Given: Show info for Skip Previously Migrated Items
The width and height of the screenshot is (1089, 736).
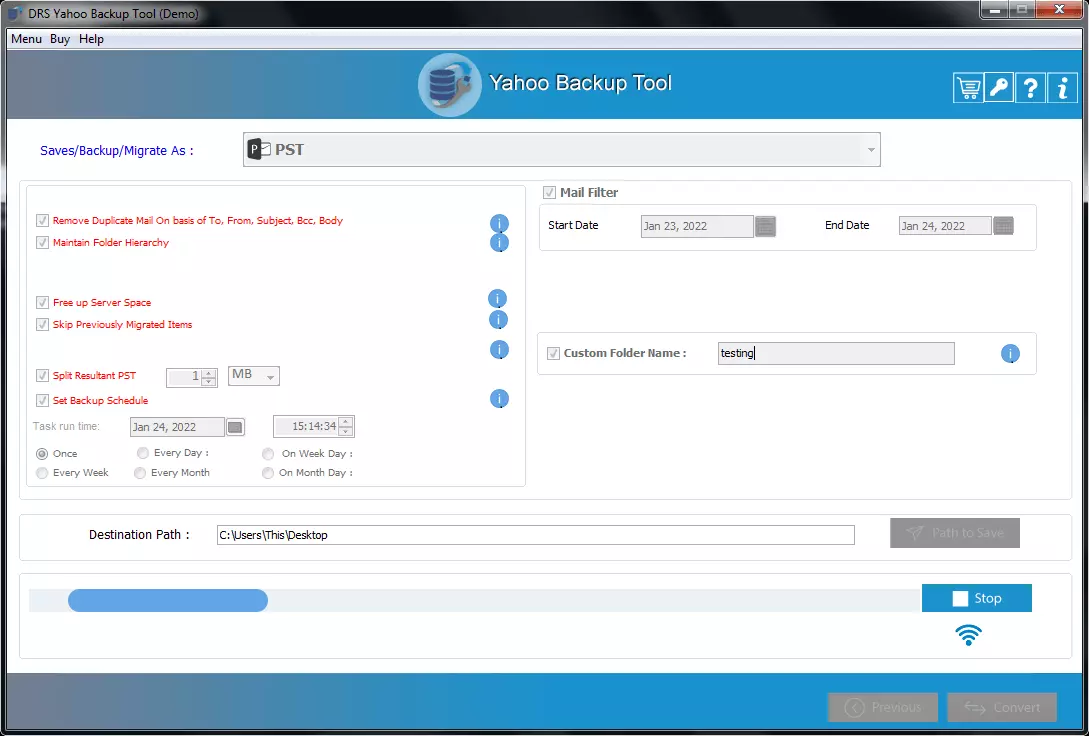Looking at the screenshot, I should click(x=499, y=320).
